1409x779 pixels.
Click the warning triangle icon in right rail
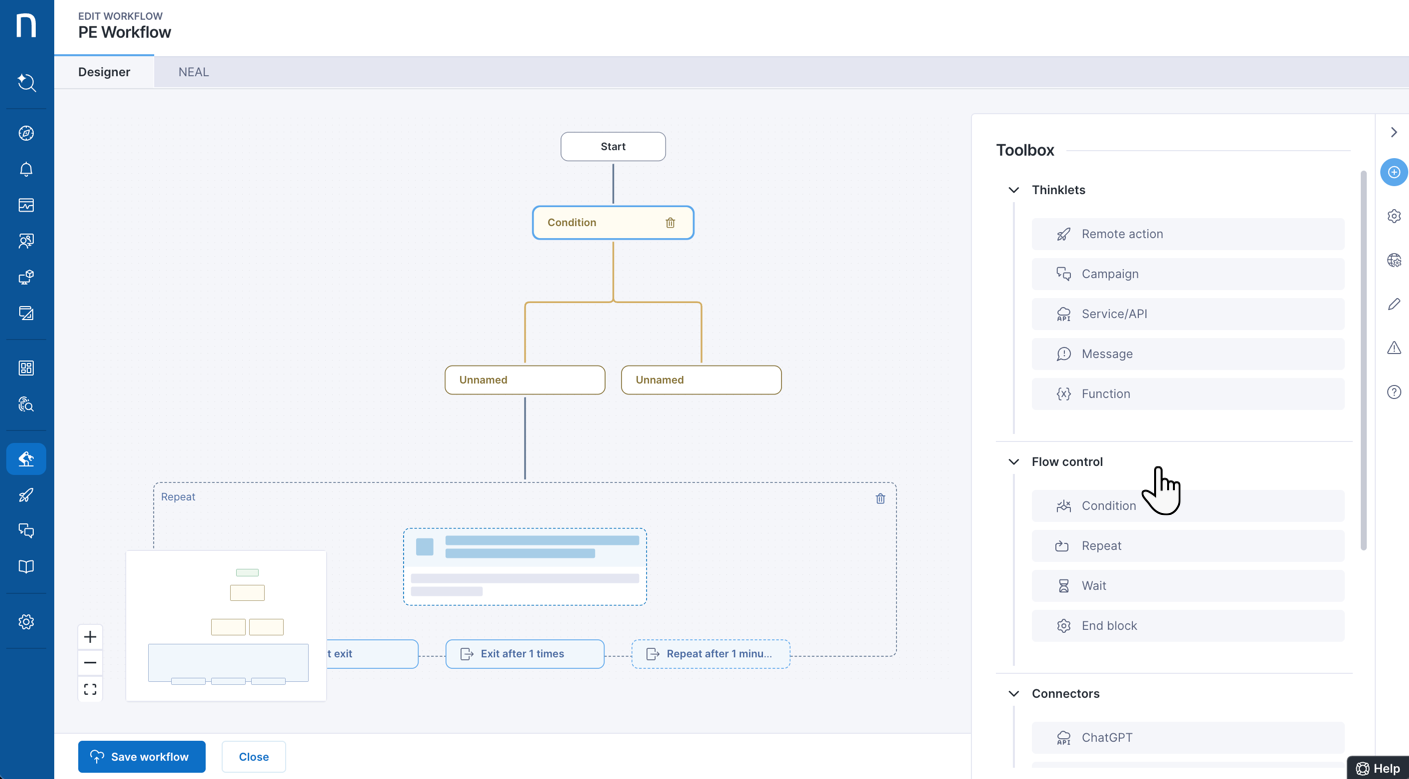(x=1394, y=348)
